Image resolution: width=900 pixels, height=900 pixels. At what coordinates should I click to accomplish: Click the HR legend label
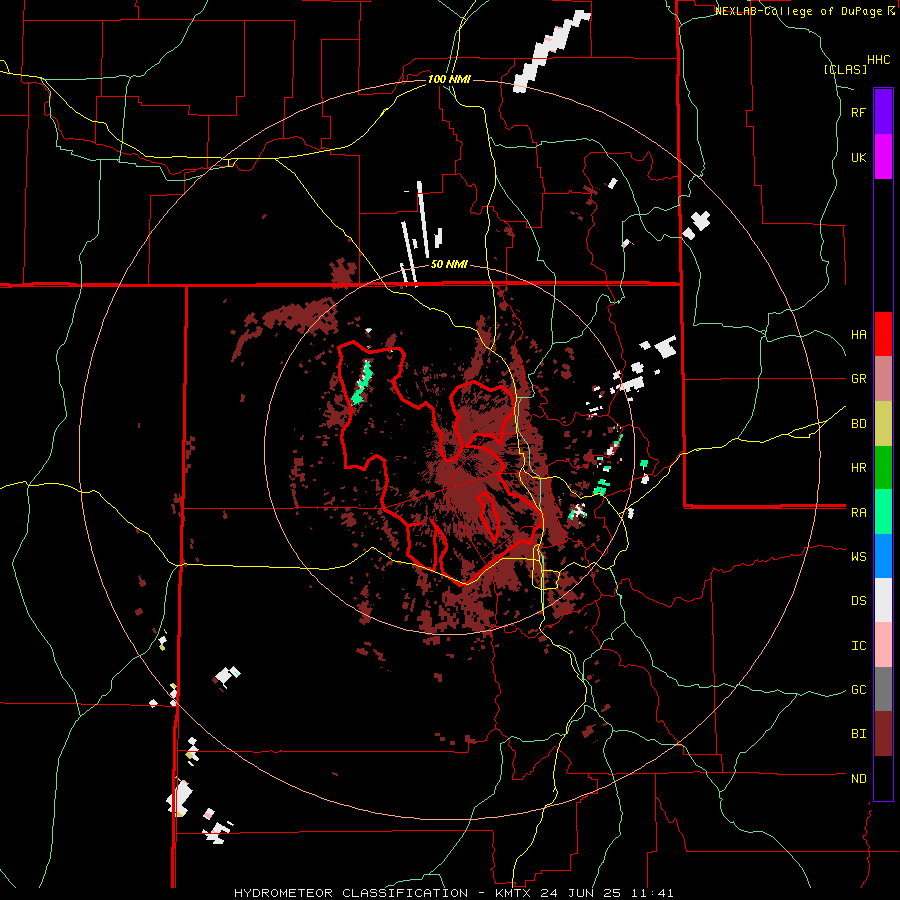[x=858, y=468]
